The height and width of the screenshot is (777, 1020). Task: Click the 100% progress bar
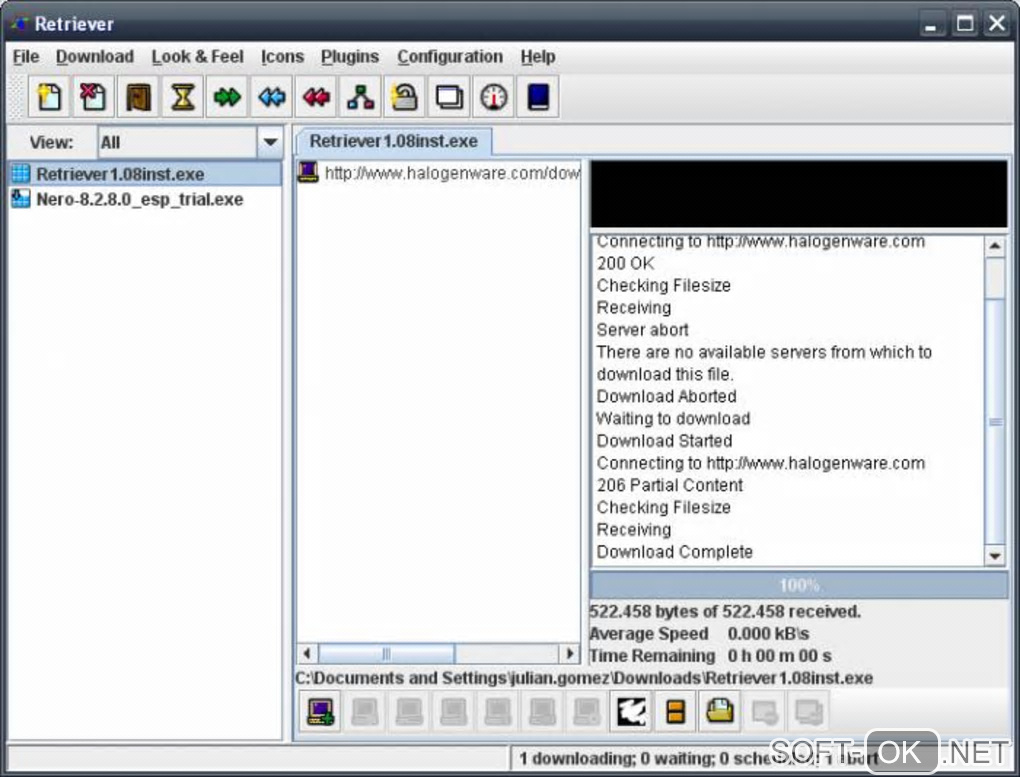tap(799, 585)
